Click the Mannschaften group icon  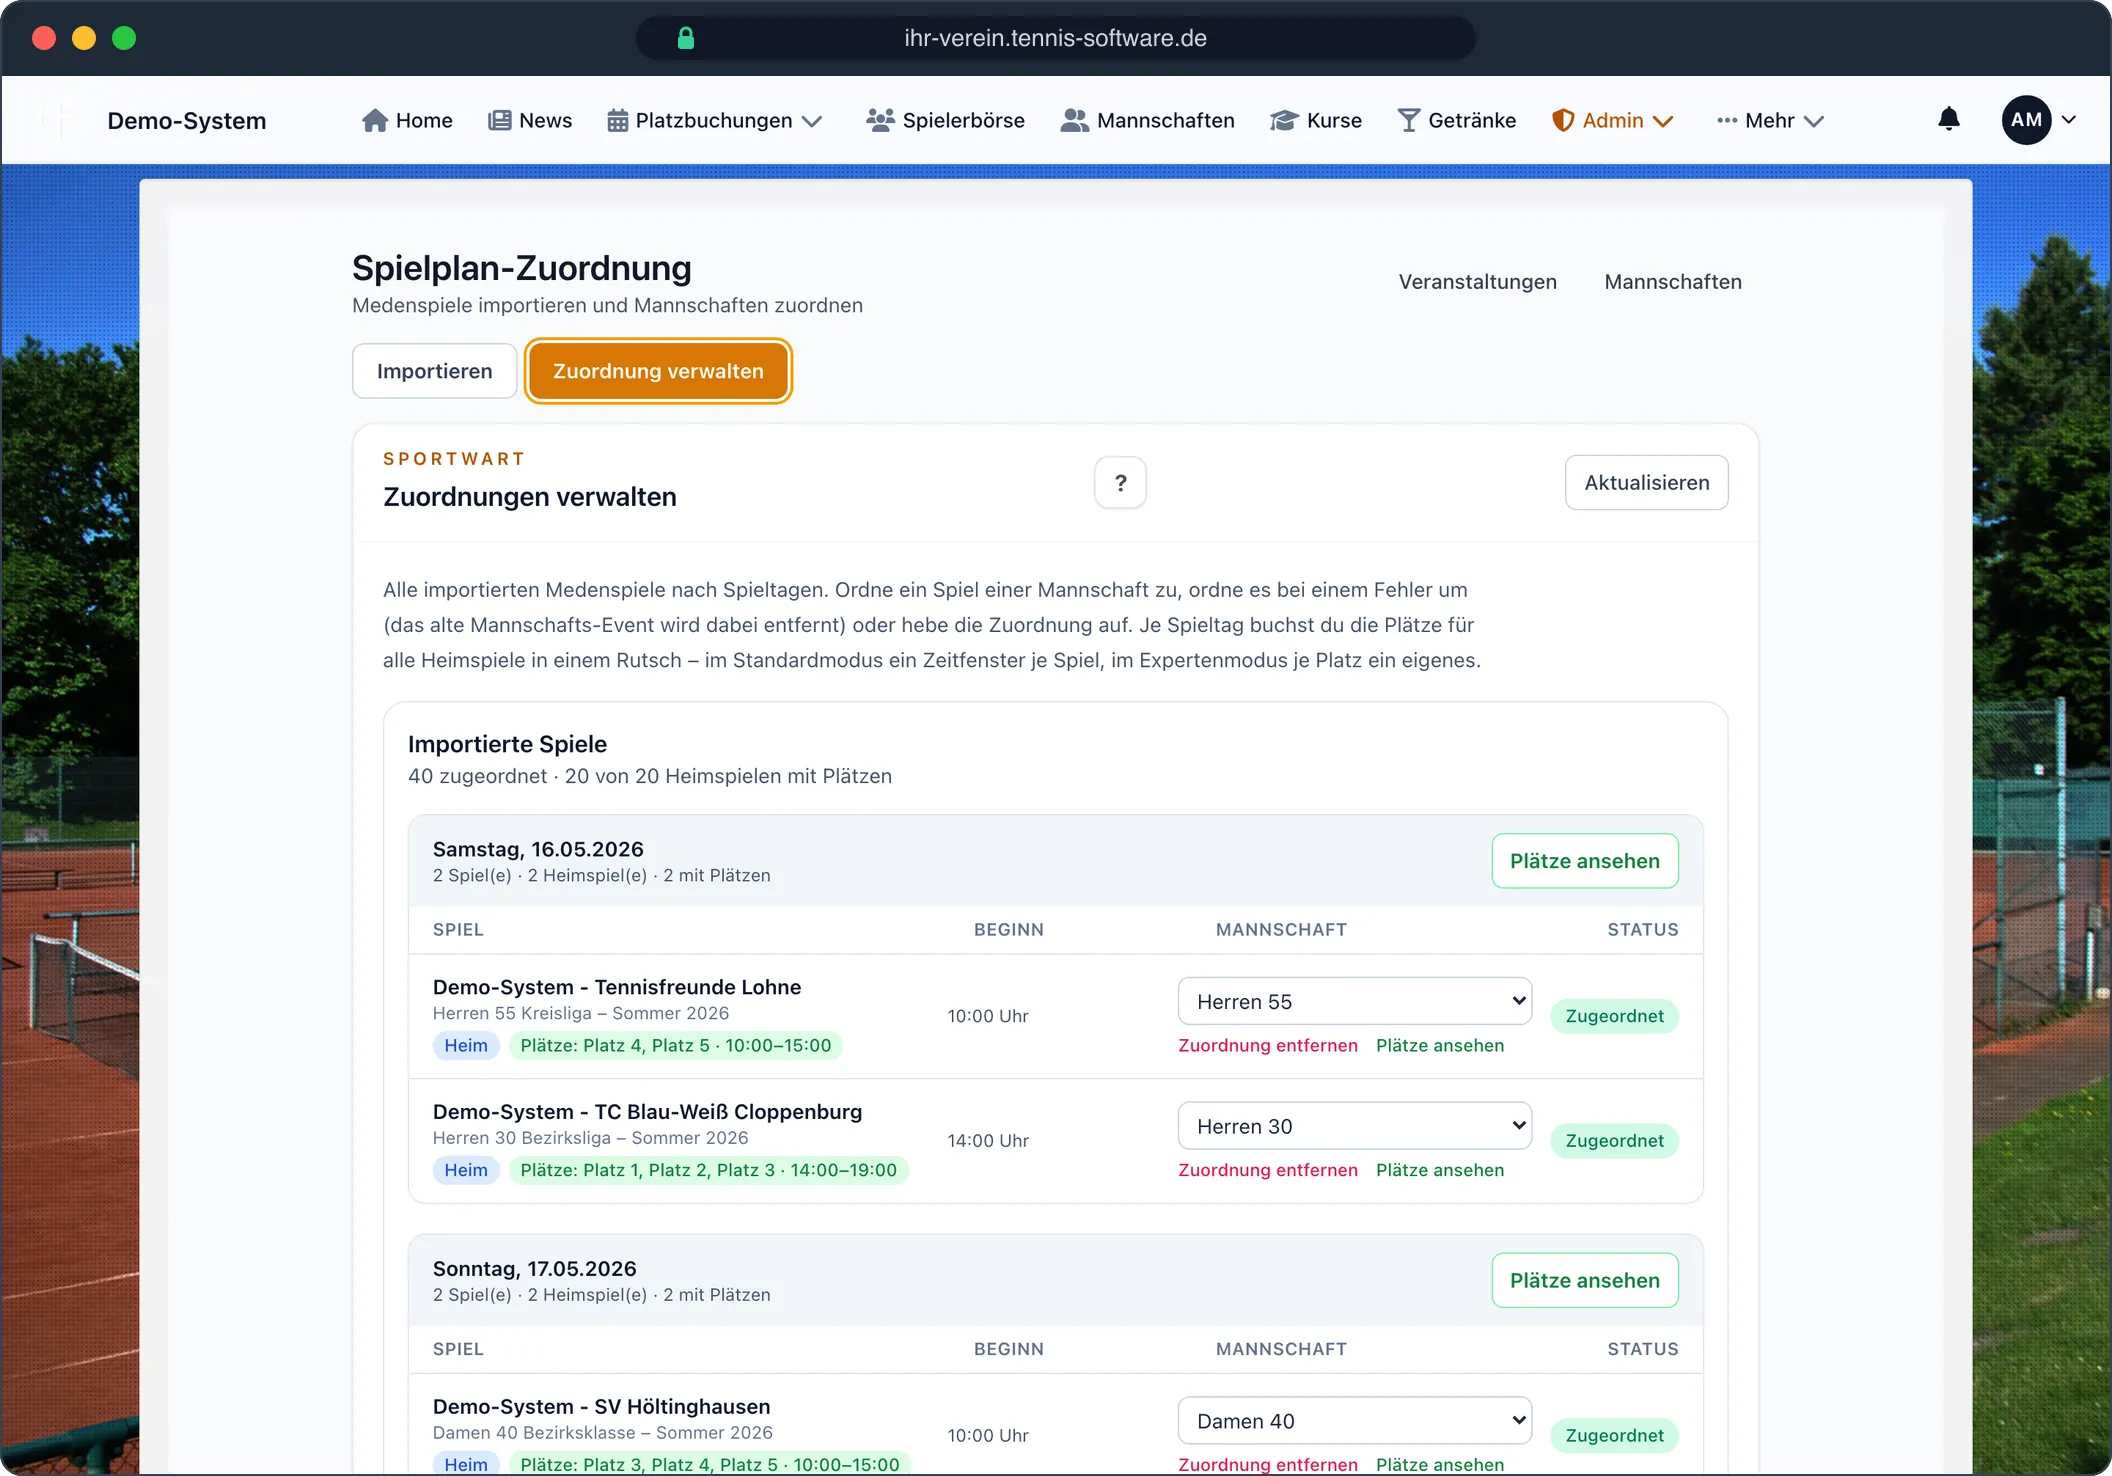pos(1074,120)
